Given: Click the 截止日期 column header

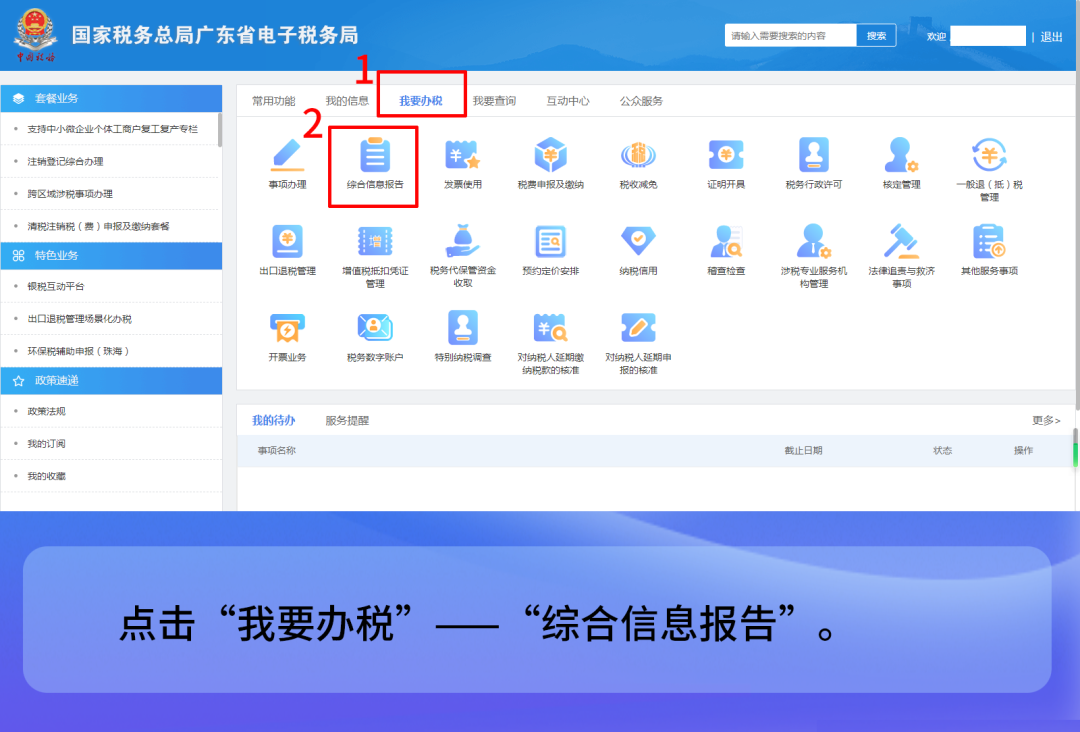Looking at the screenshot, I should (x=803, y=450).
